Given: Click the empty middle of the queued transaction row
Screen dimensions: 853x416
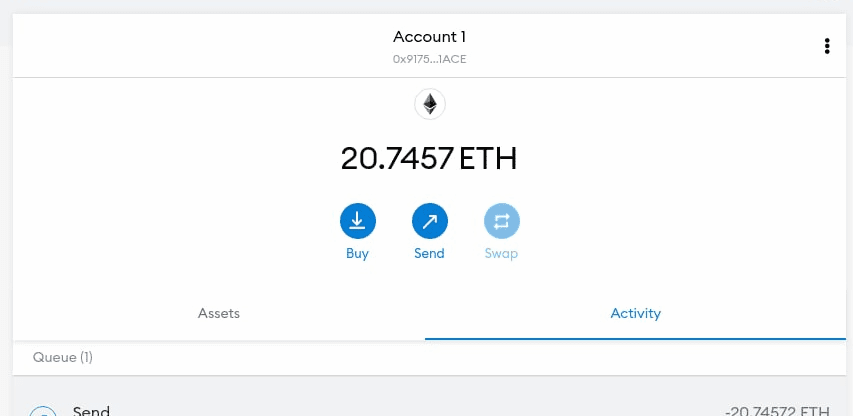Looking at the screenshot, I should [400, 405].
